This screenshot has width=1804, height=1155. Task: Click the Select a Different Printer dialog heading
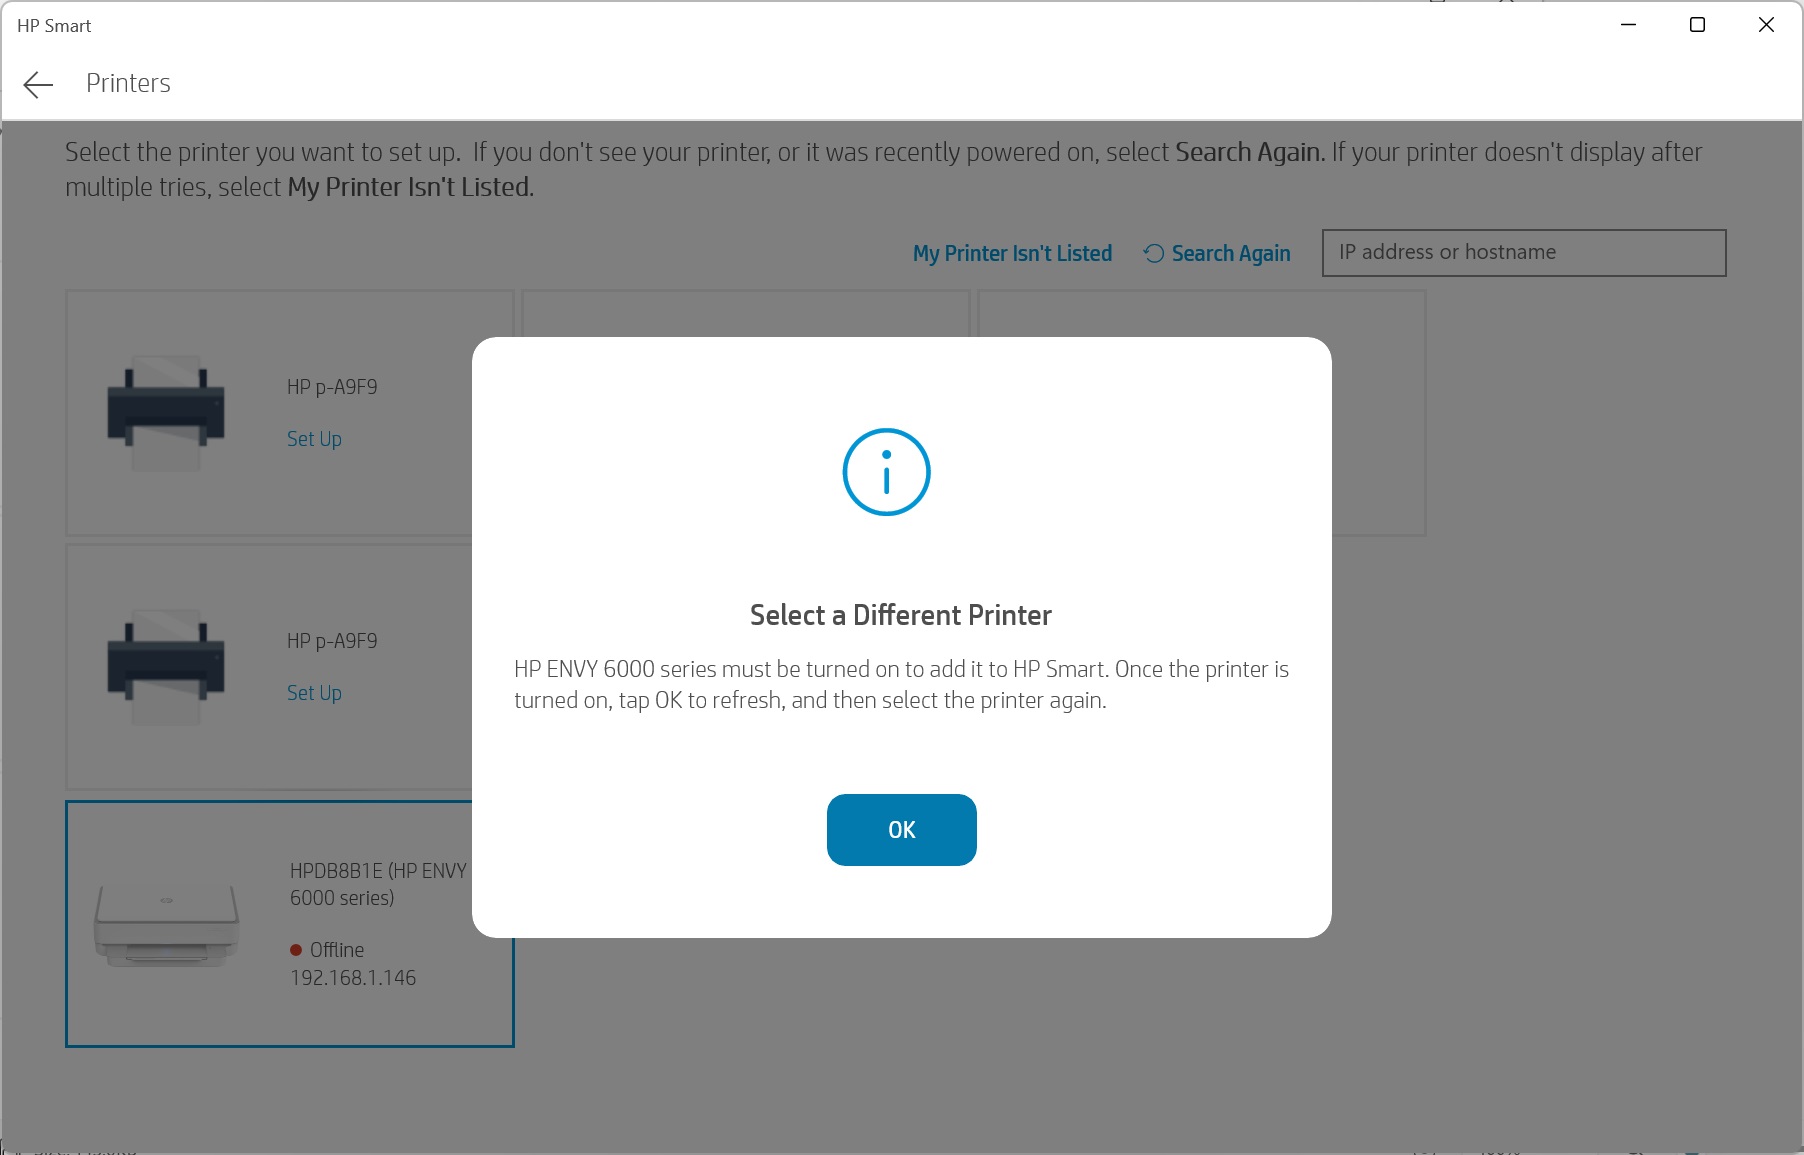pyautogui.click(x=901, y=615)
